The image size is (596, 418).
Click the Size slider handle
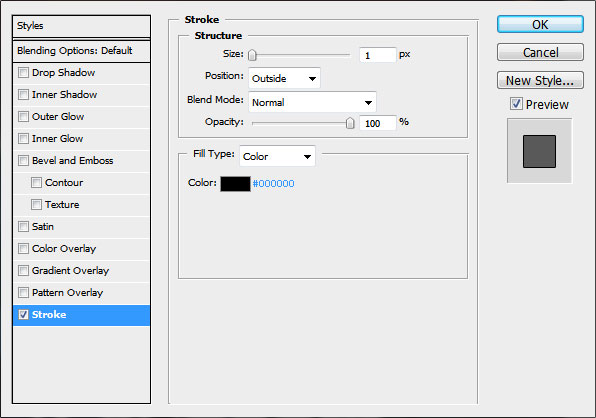tap(252, 55)
